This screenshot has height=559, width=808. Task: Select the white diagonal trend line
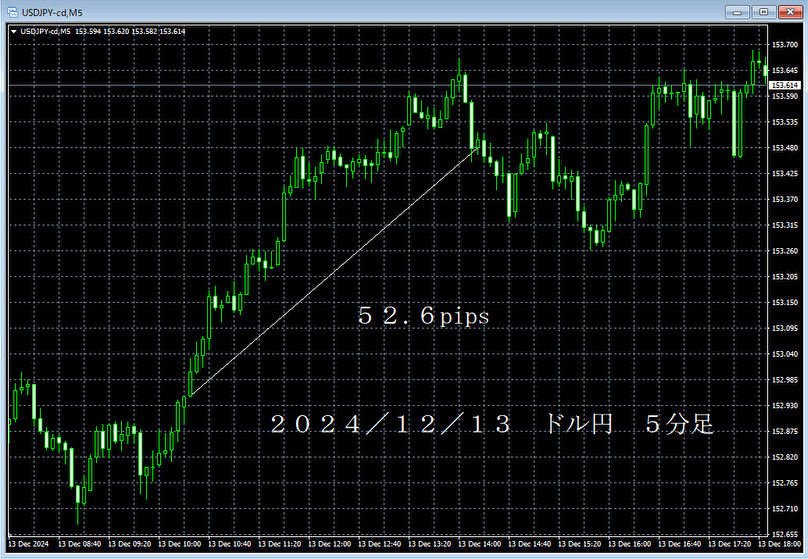coord(335,272)
